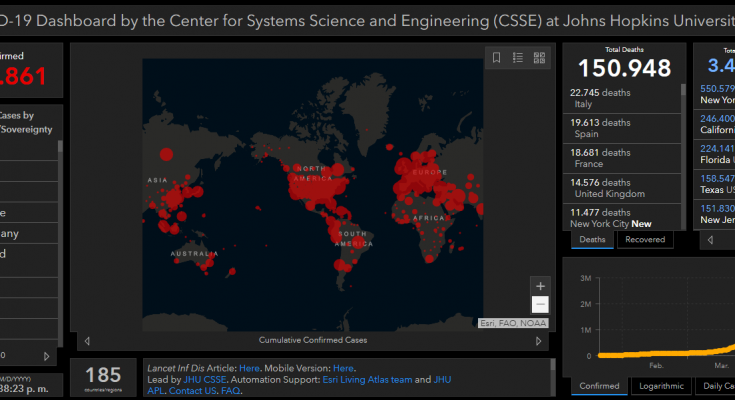Screen dimensions: 735x400
Task: Select the France deaths row
Action: [622, 158]
